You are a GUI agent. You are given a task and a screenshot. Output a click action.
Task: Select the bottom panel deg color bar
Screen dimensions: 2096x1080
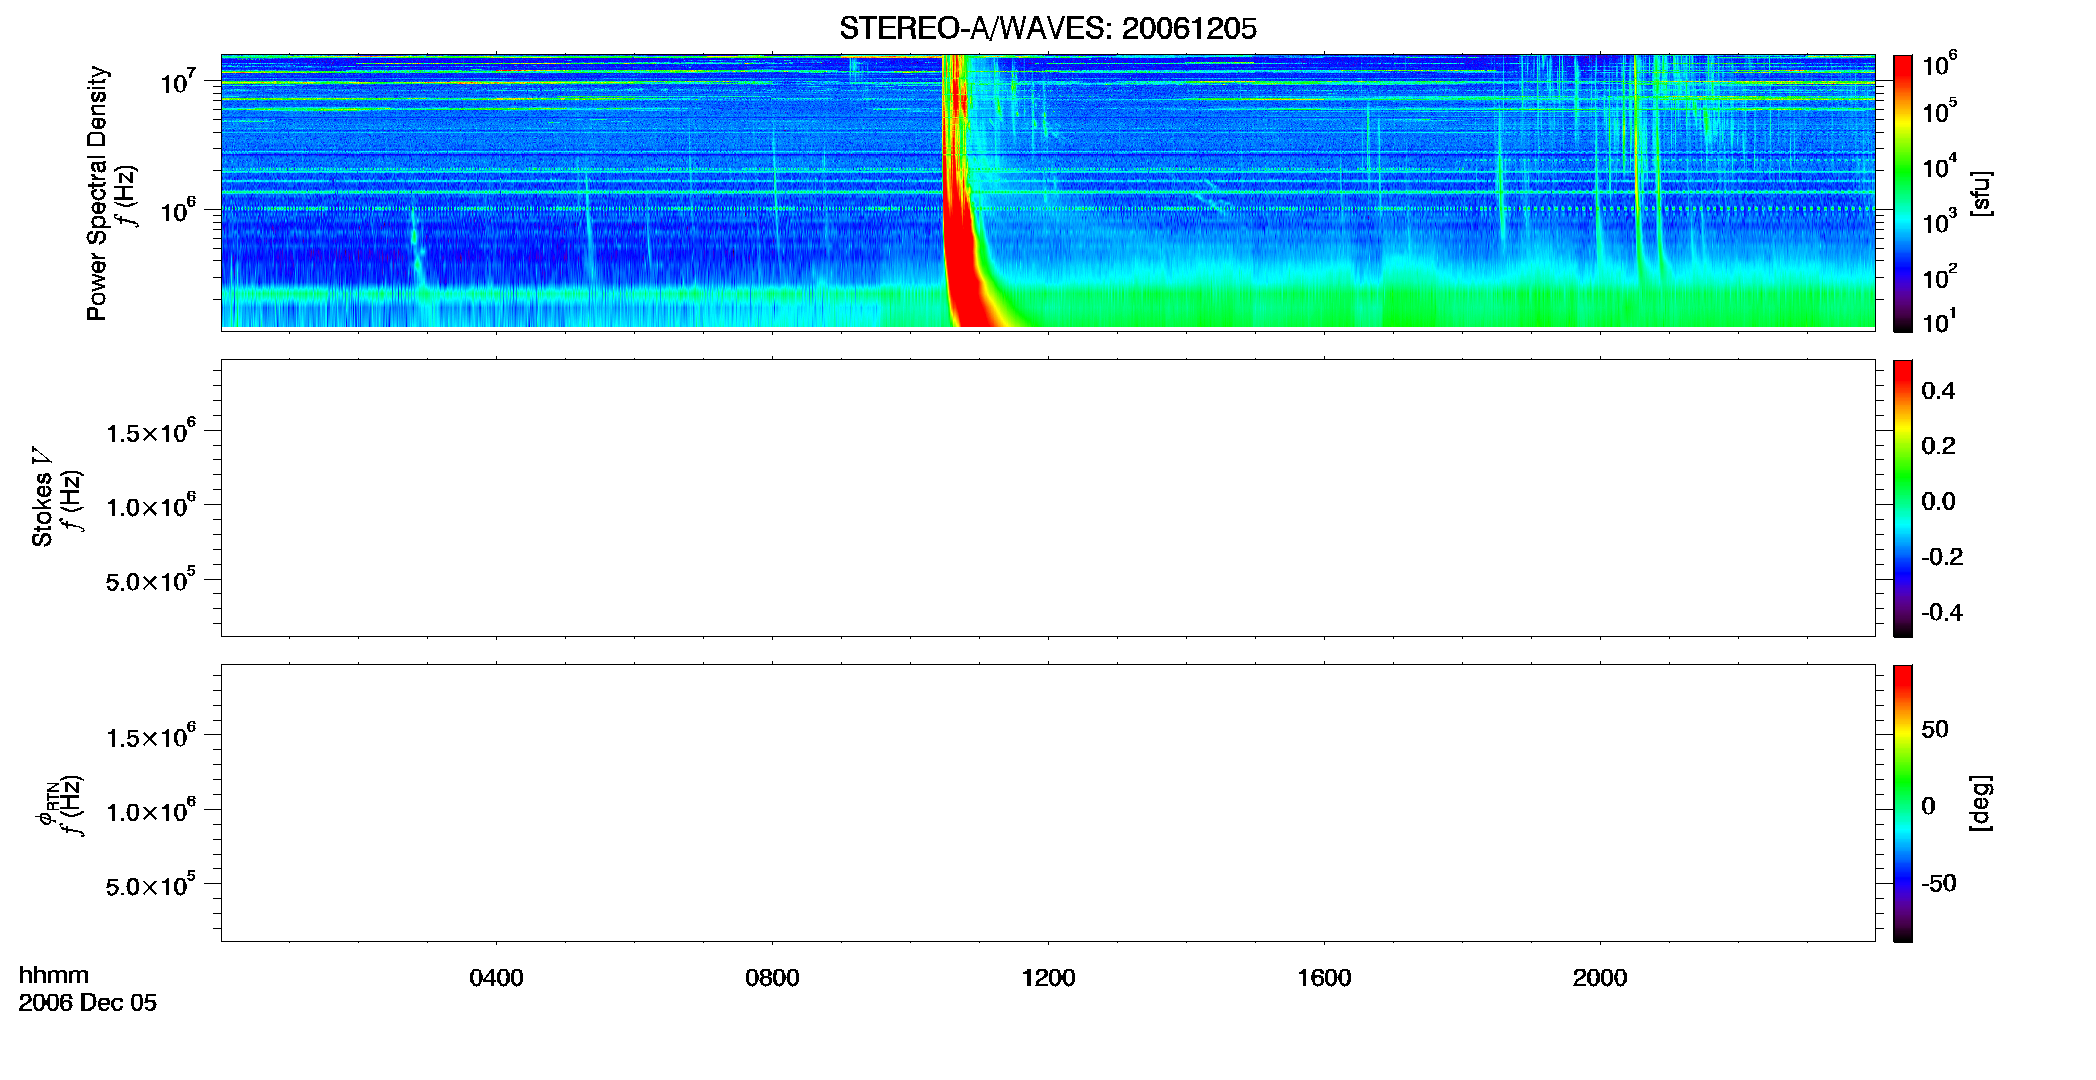pyautogui.click(x=1902, y=803)
